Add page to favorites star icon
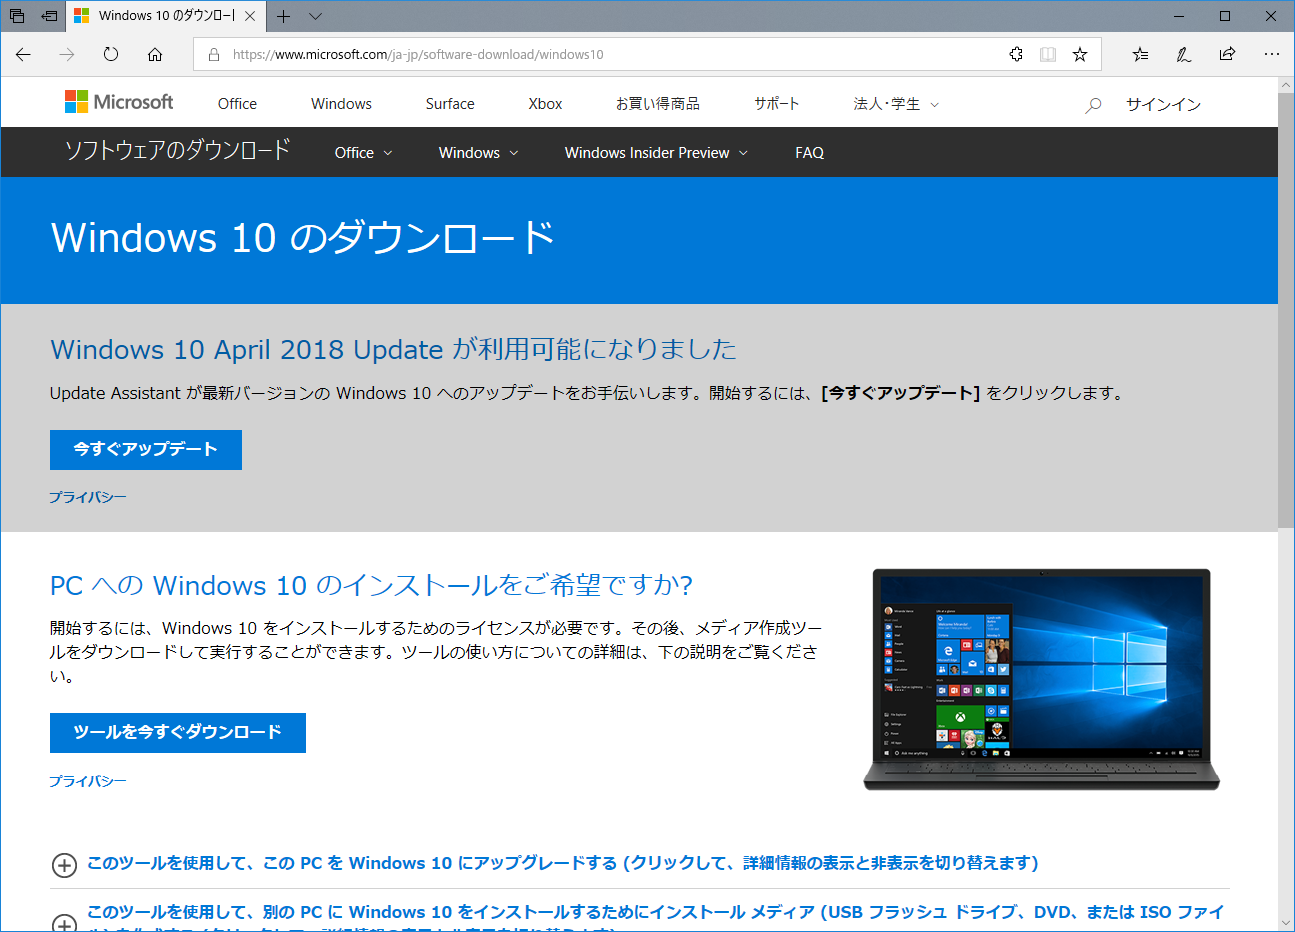1295x932 pixels. [1080, 54]
